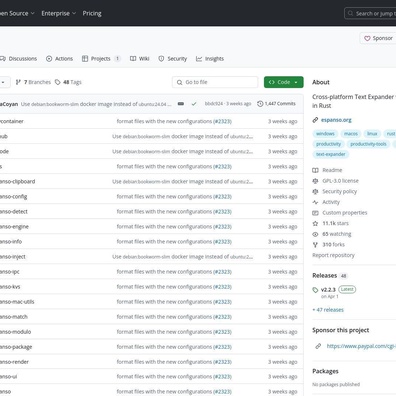Click the Go to file search field

click(x=215, y=82)
